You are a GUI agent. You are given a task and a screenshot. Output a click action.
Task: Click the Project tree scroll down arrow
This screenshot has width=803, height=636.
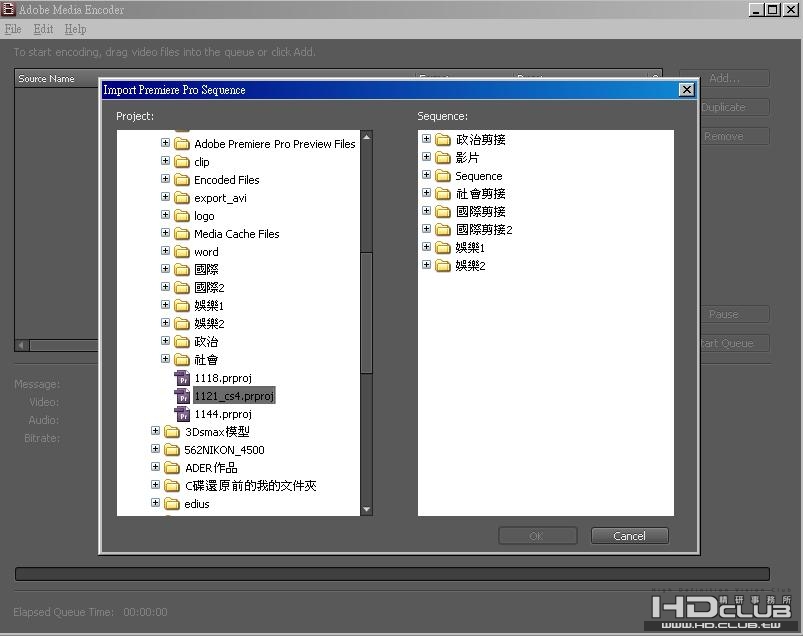366,509
